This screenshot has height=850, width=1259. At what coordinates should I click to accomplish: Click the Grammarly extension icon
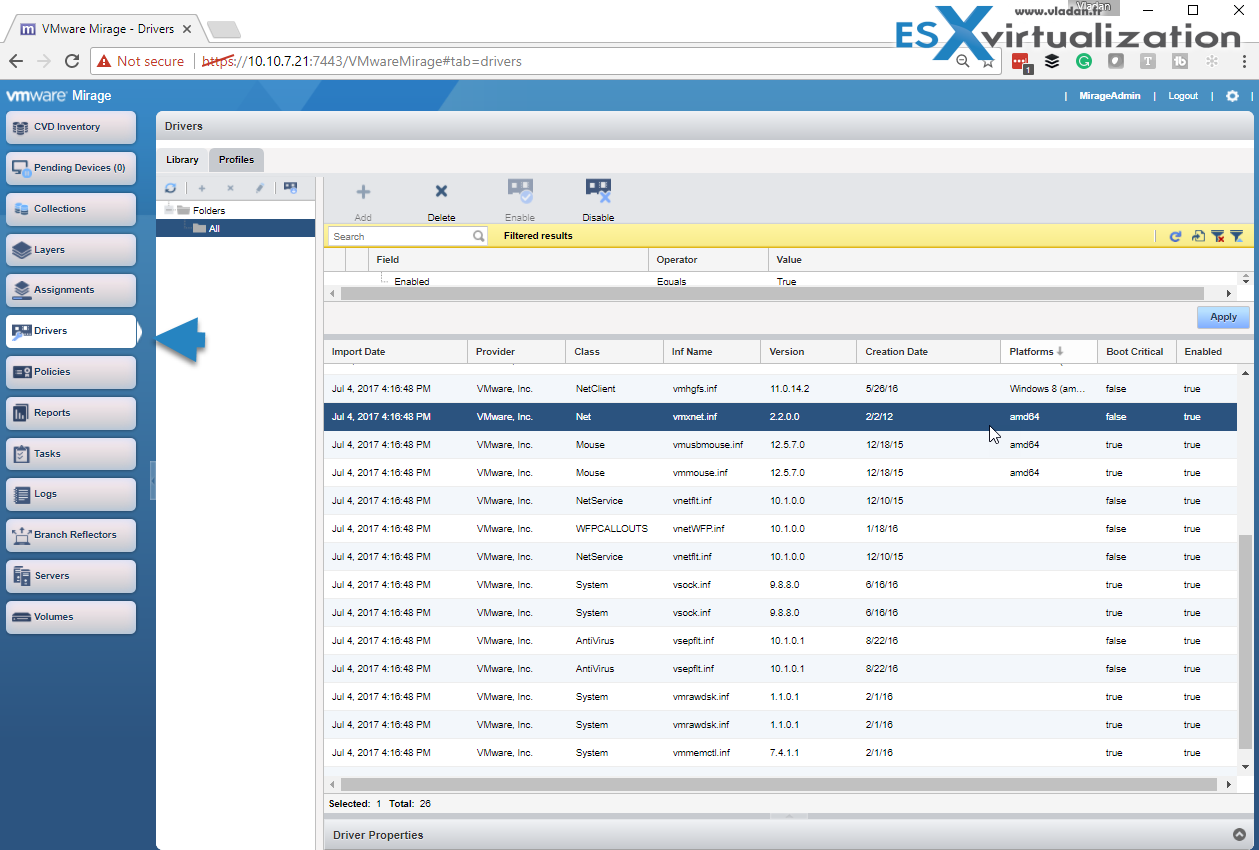[x=1084, y=61]
